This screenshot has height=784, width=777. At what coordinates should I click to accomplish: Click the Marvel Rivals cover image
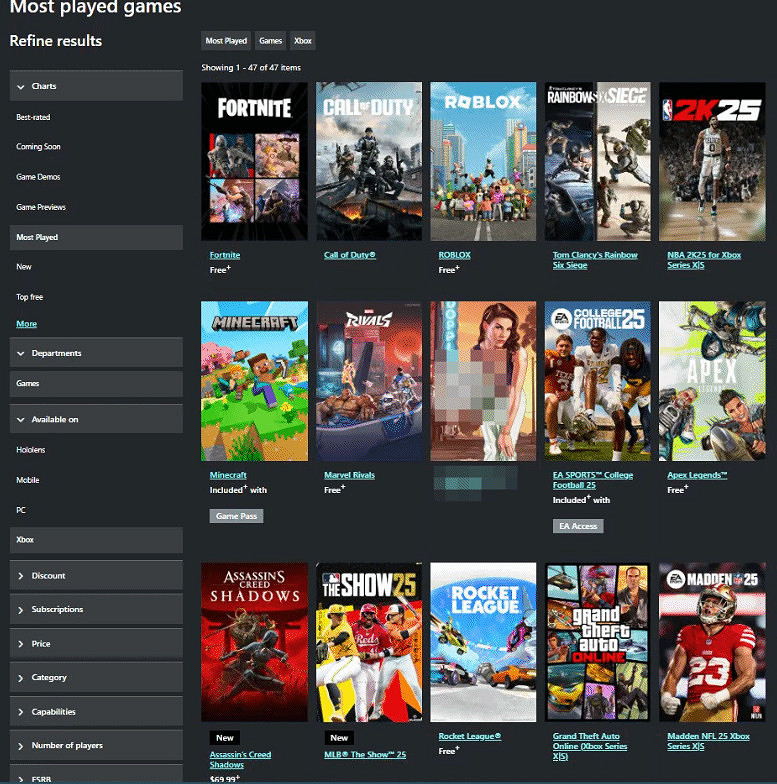(x=368, y=381)
